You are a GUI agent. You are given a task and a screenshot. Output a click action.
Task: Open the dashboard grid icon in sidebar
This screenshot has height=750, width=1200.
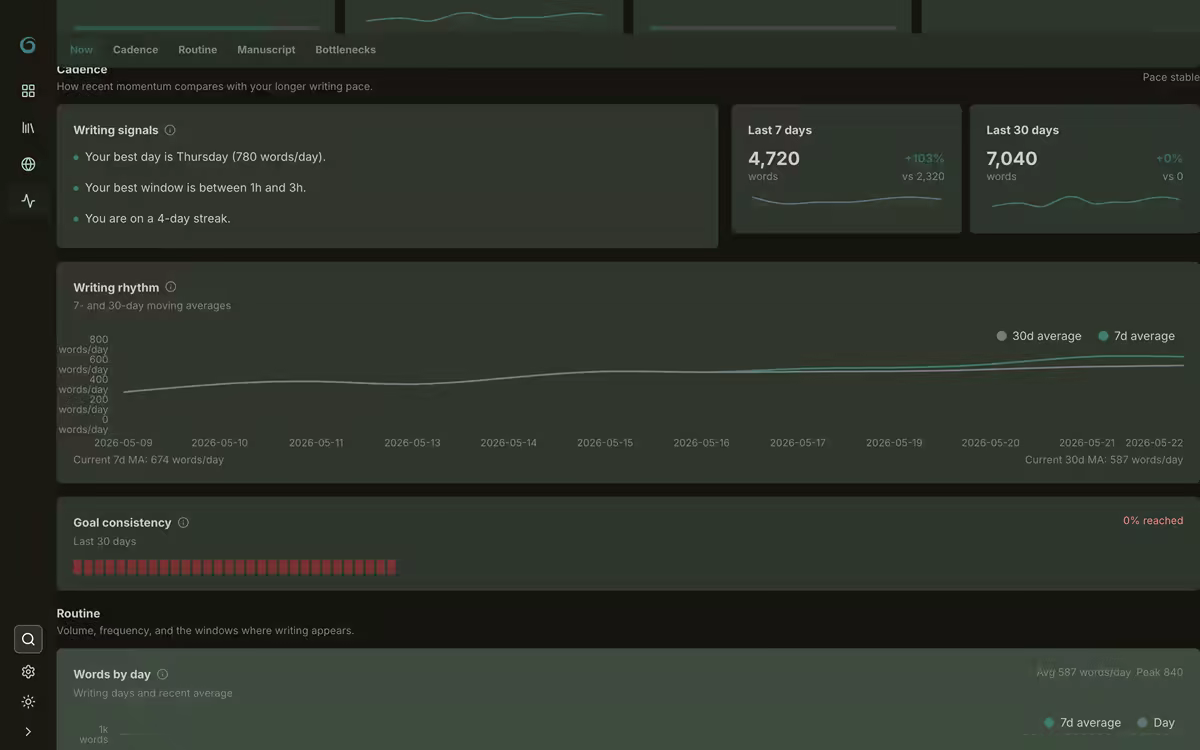[x=28, y=91]
